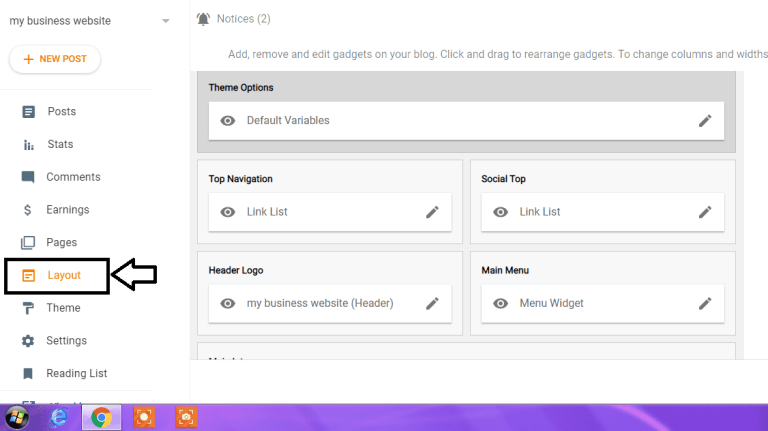Toggle visibility of Top Navigation Link List
The image size is (768, 431).
pyautogui.click(x=228, y=212)
